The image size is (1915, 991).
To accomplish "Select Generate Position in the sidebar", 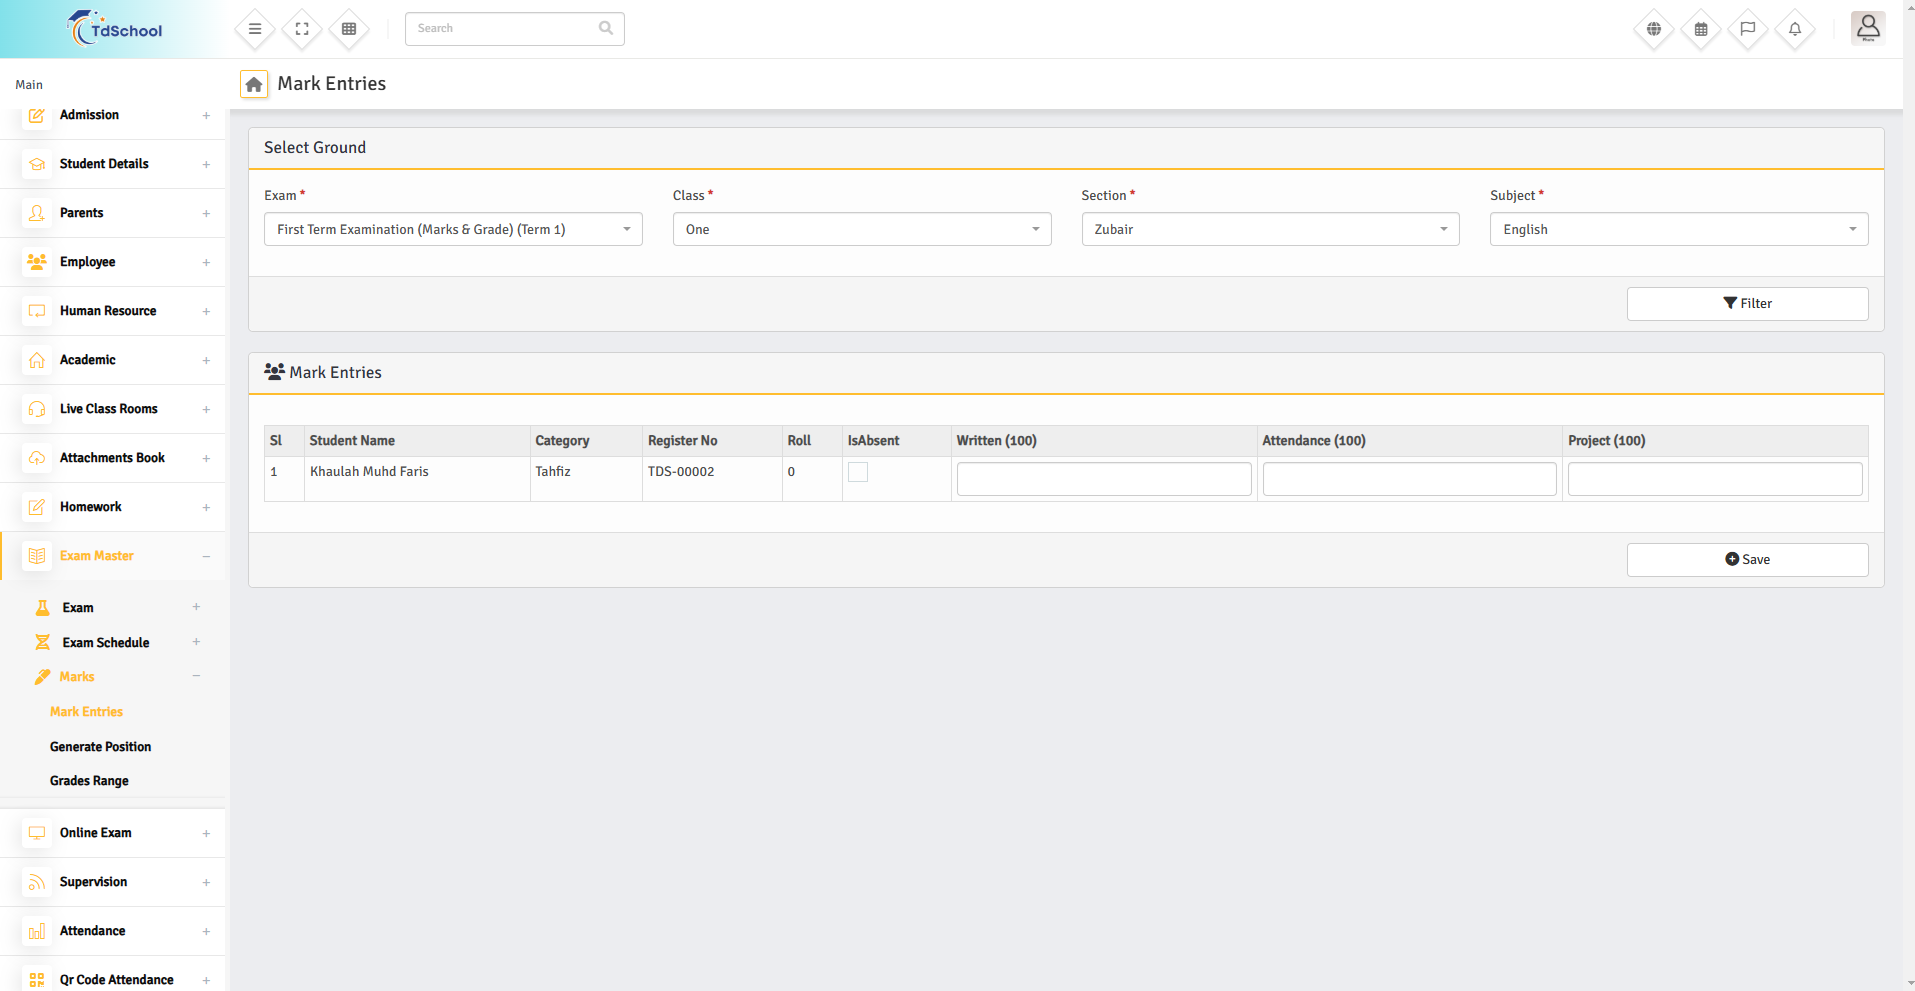I will point(100,747).
